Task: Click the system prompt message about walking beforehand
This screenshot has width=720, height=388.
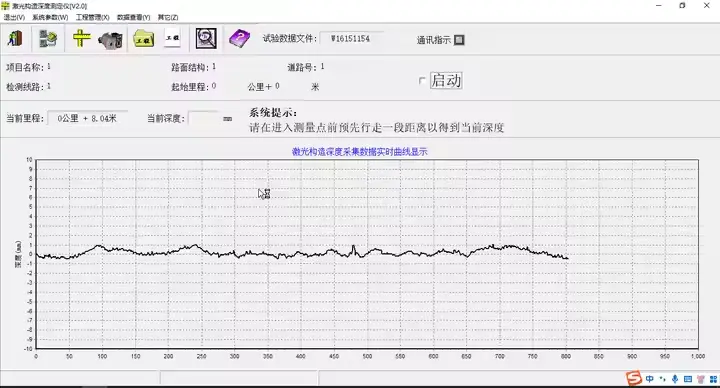Action: pos(377,128)
